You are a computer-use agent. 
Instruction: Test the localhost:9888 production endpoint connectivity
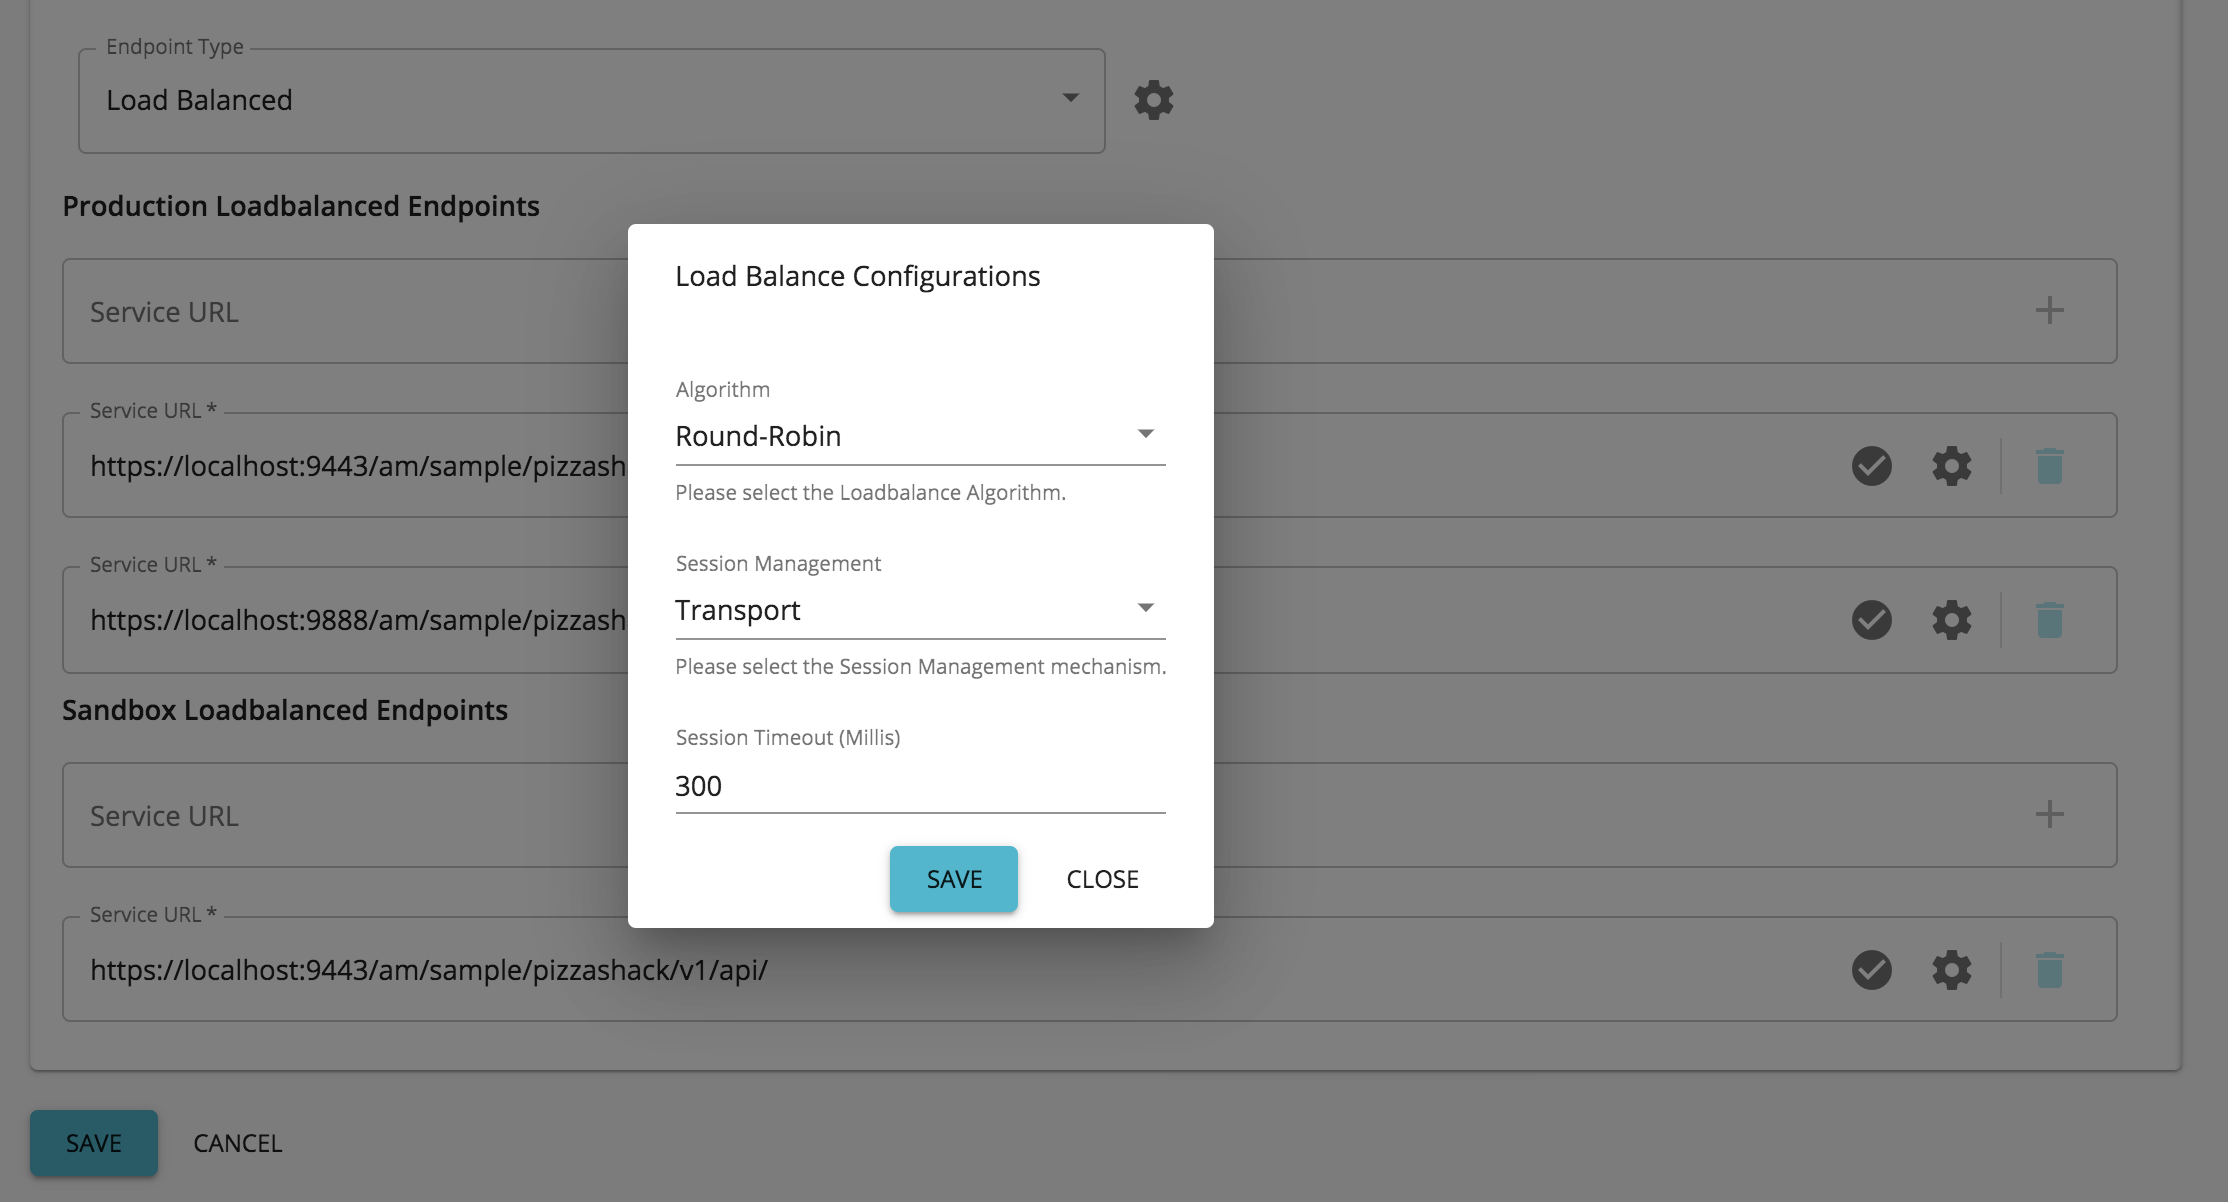1871,619
